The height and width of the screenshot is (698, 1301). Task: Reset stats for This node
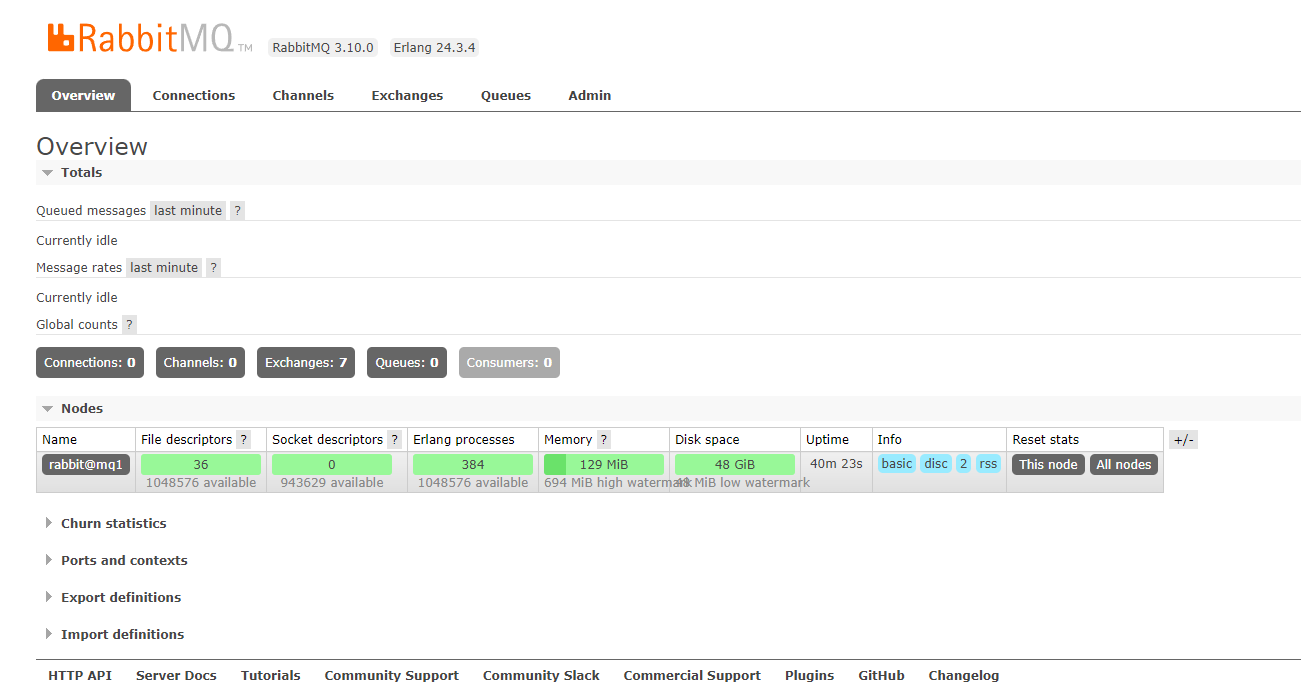pyautogui.click(x=1048, y=465)
